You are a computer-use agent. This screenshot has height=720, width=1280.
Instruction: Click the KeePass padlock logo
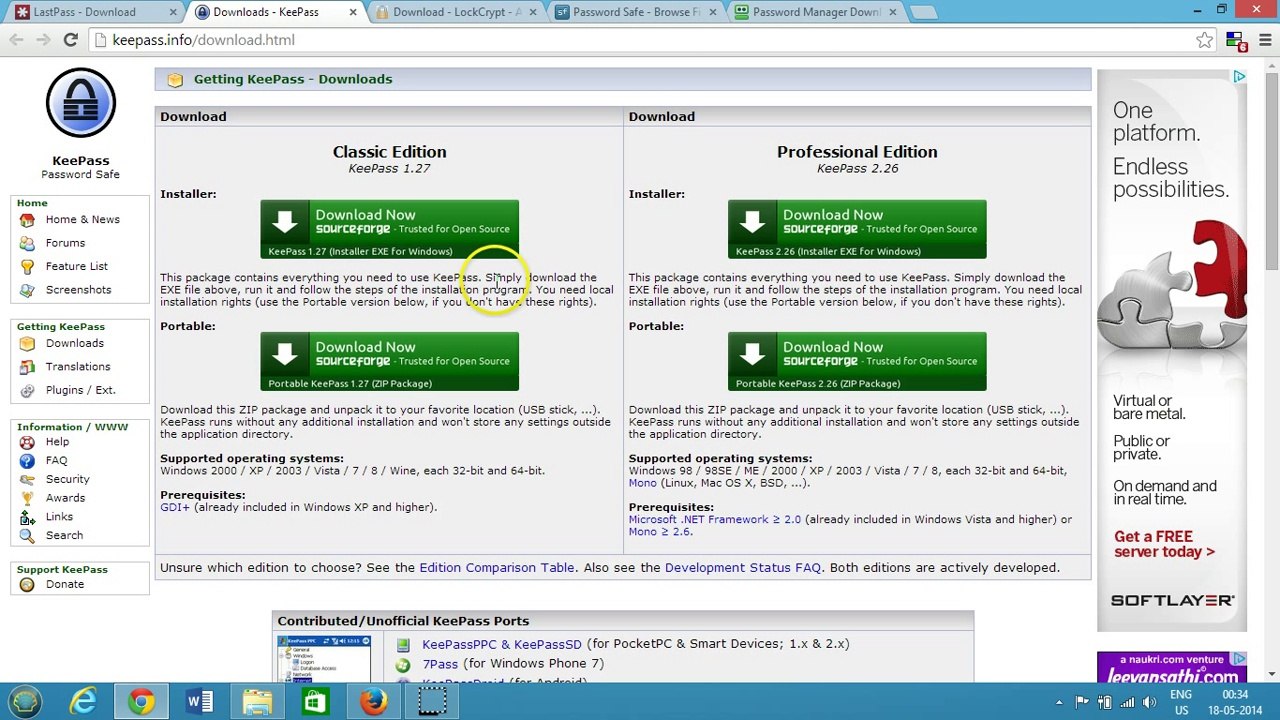[80, 103]
